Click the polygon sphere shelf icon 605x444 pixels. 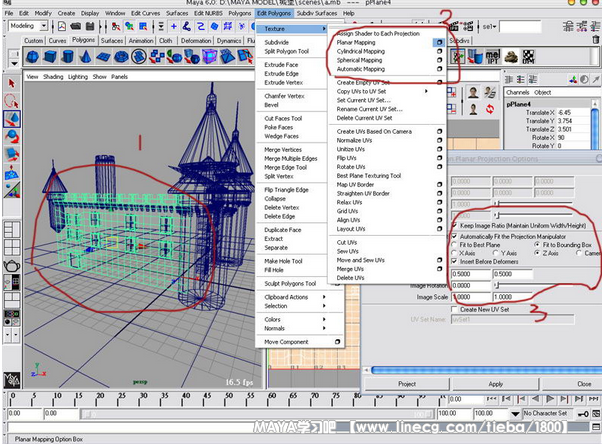click(32, 57)
